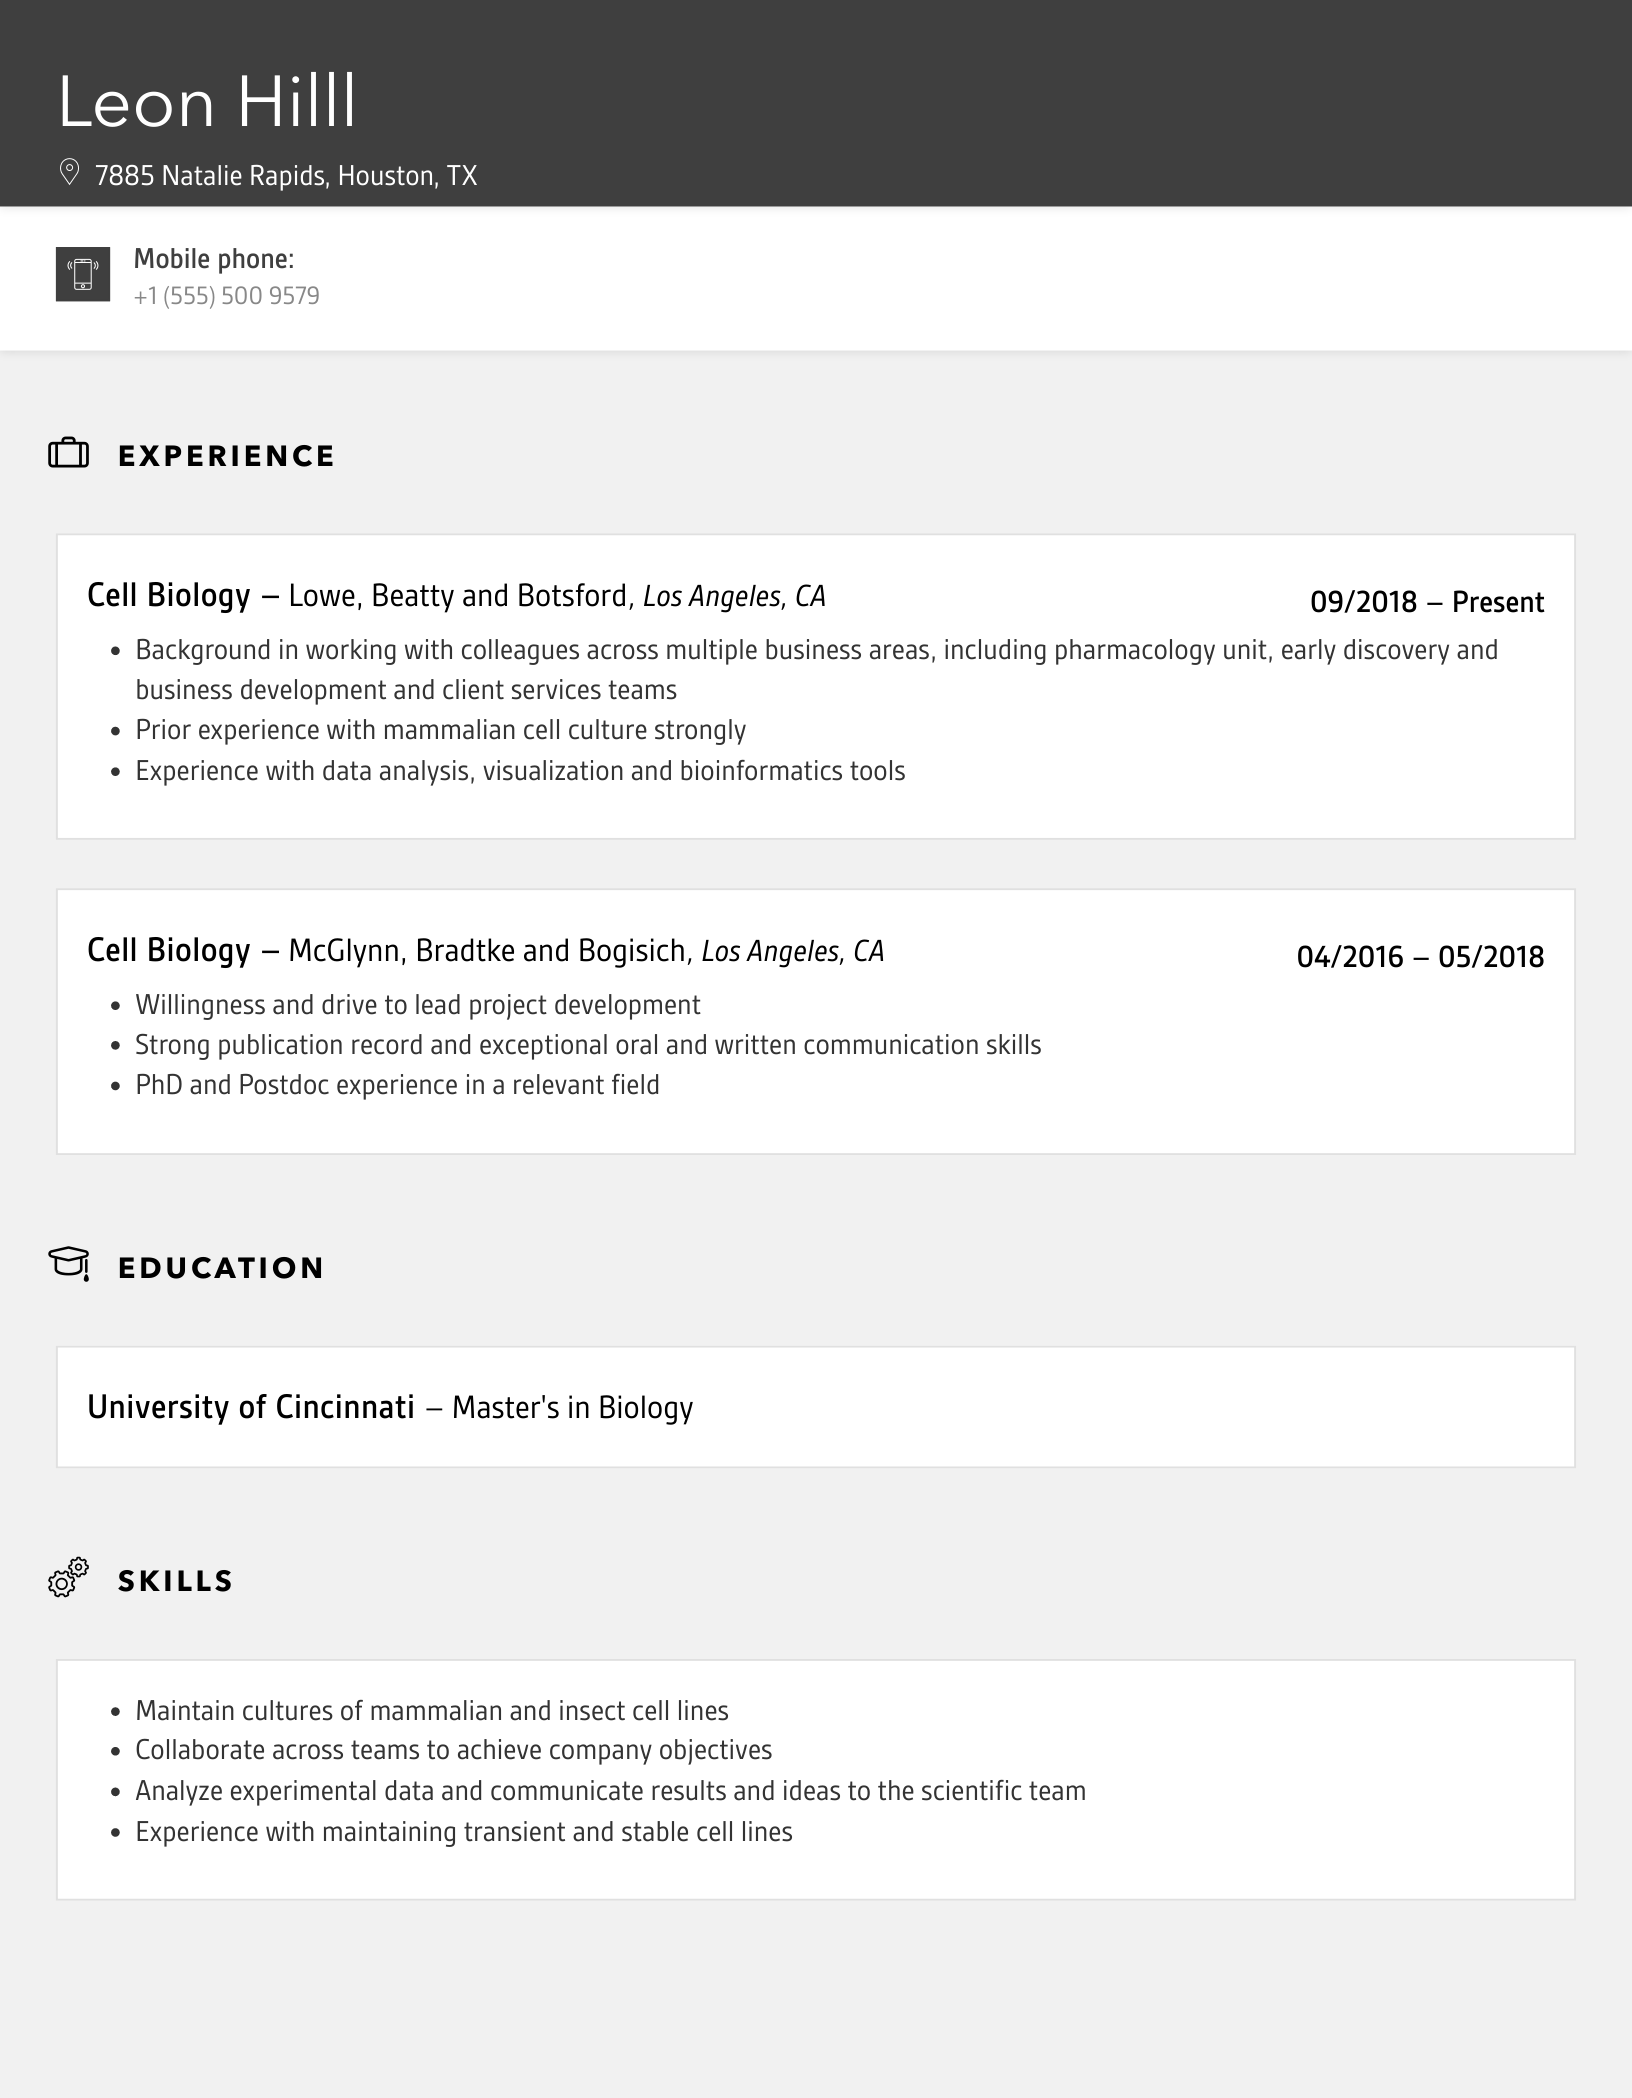The width and height of the screenshot is (1632, 2098).
Task: Click the mobile phone icon
Action: [83, 274]
